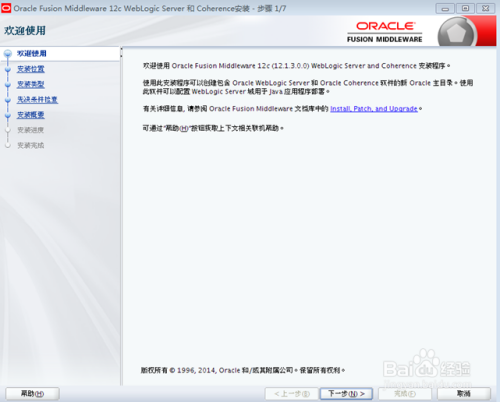
Task: Open the Install, Patch, and Upgrade link
Action: point(374,109)
